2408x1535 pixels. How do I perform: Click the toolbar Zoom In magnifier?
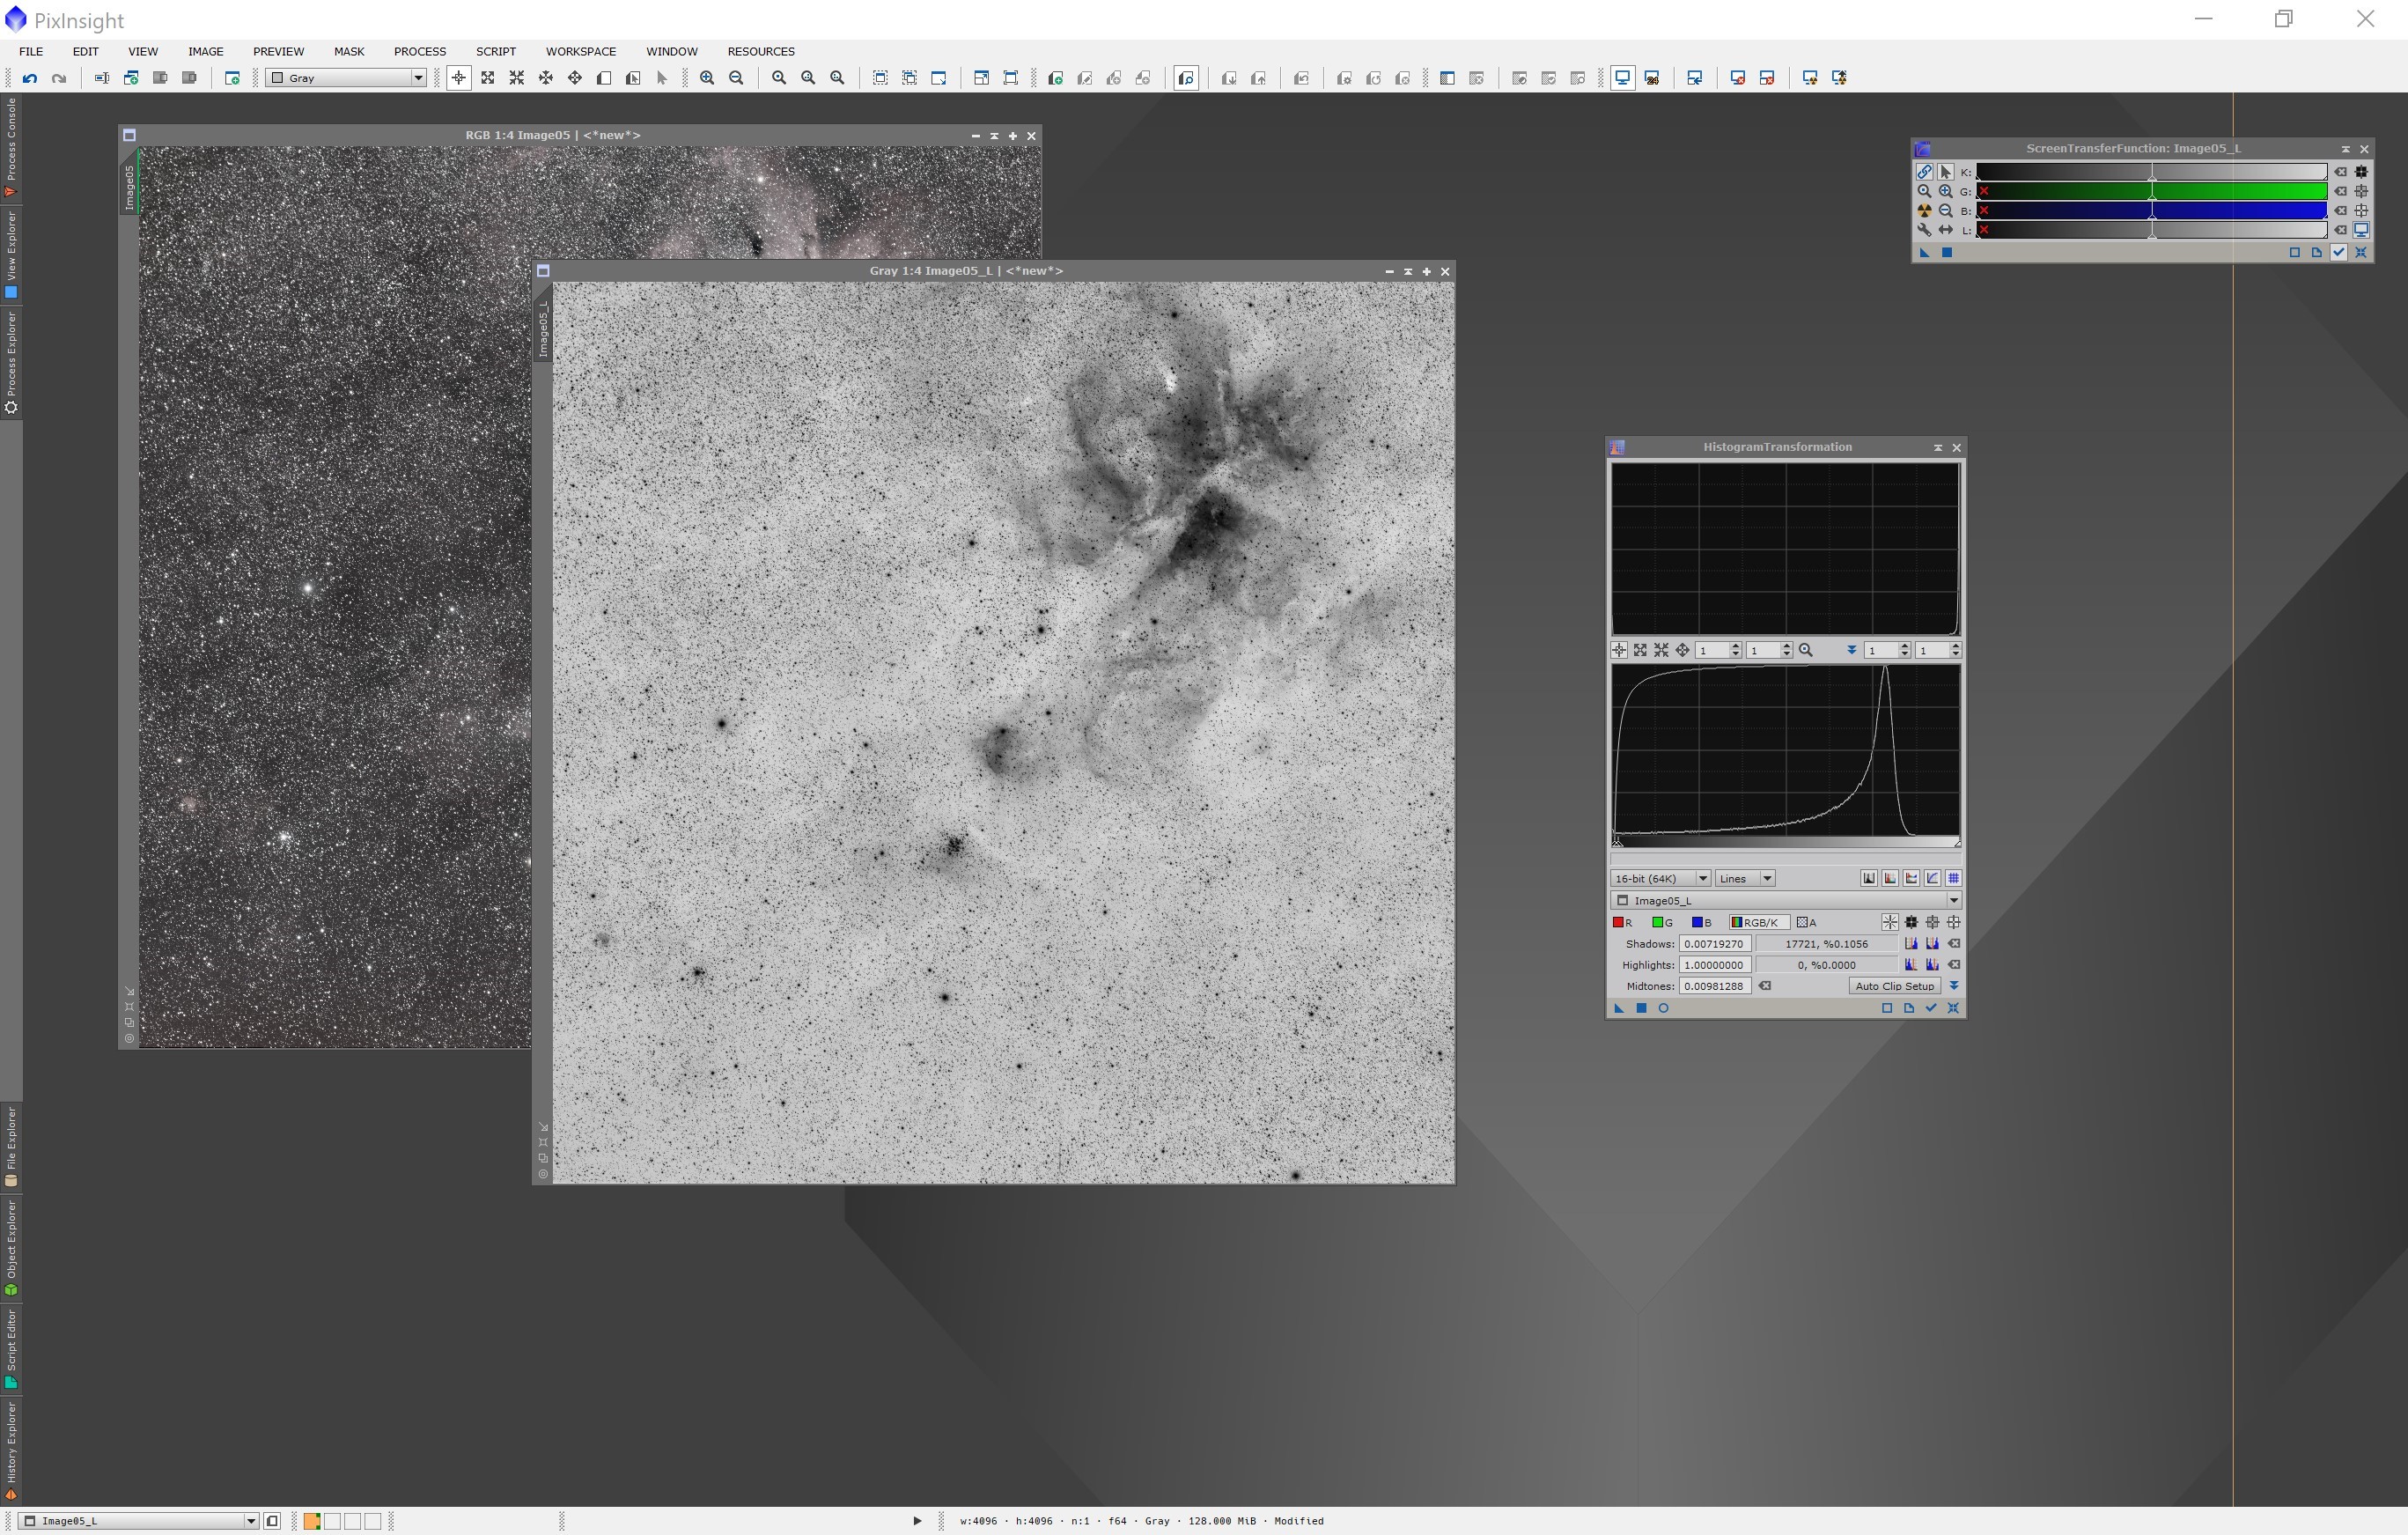click(707, 78)
